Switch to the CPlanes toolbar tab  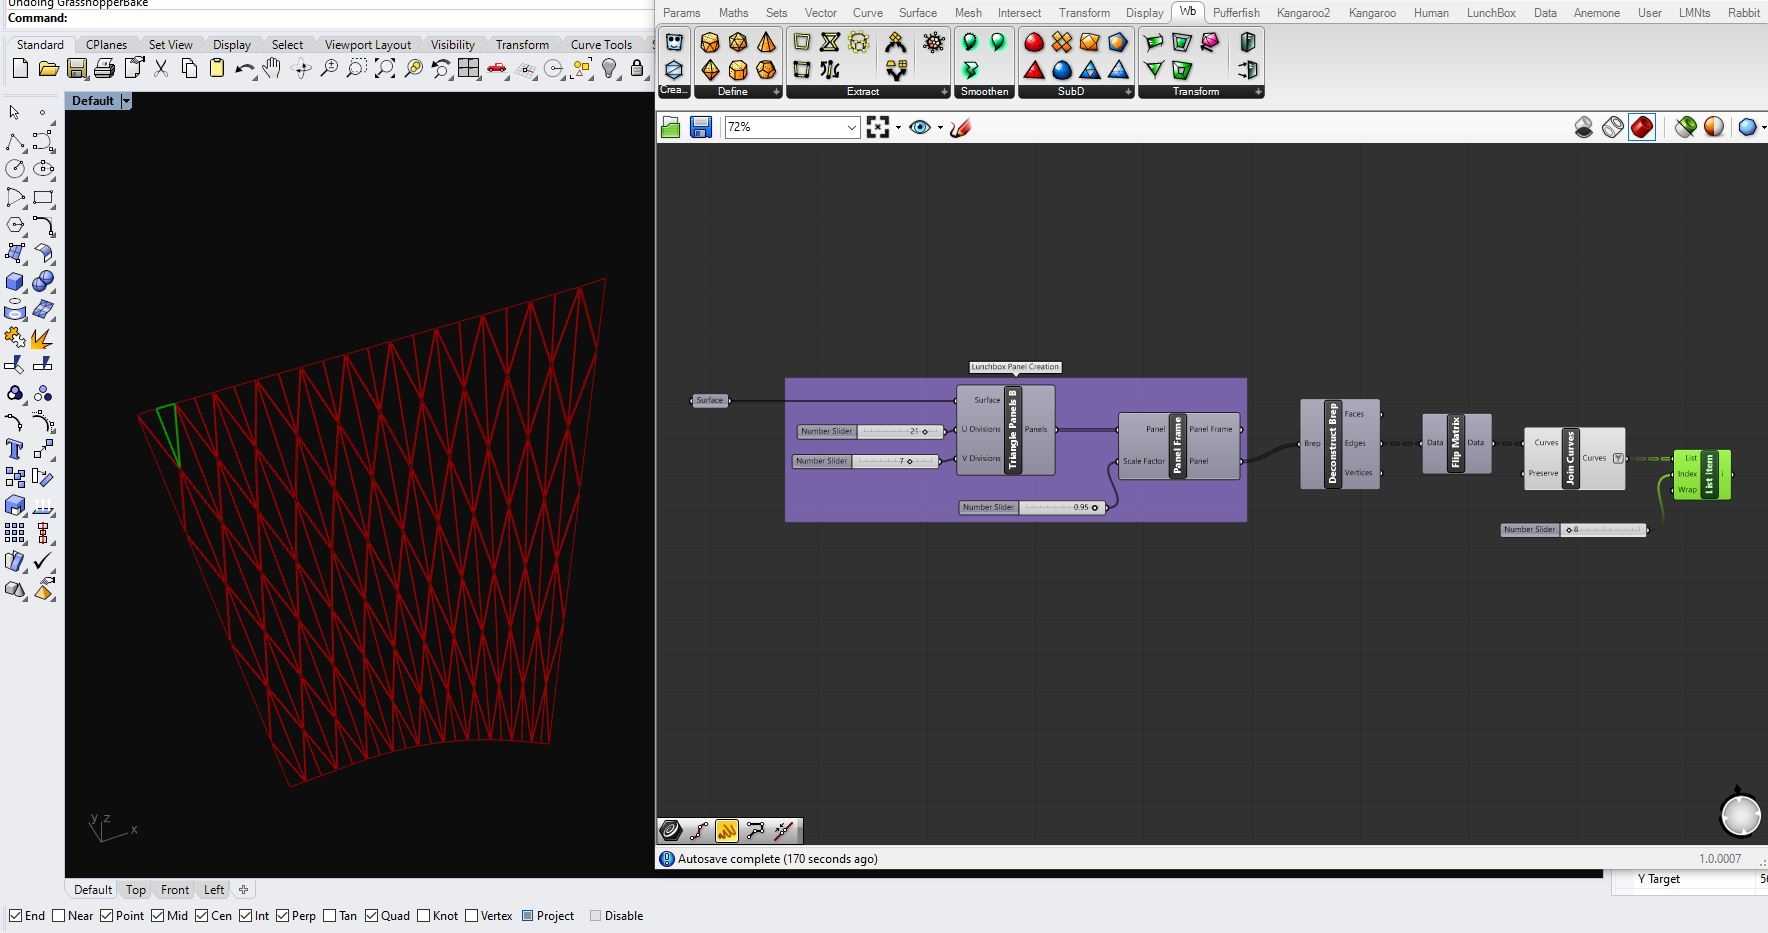106,44
